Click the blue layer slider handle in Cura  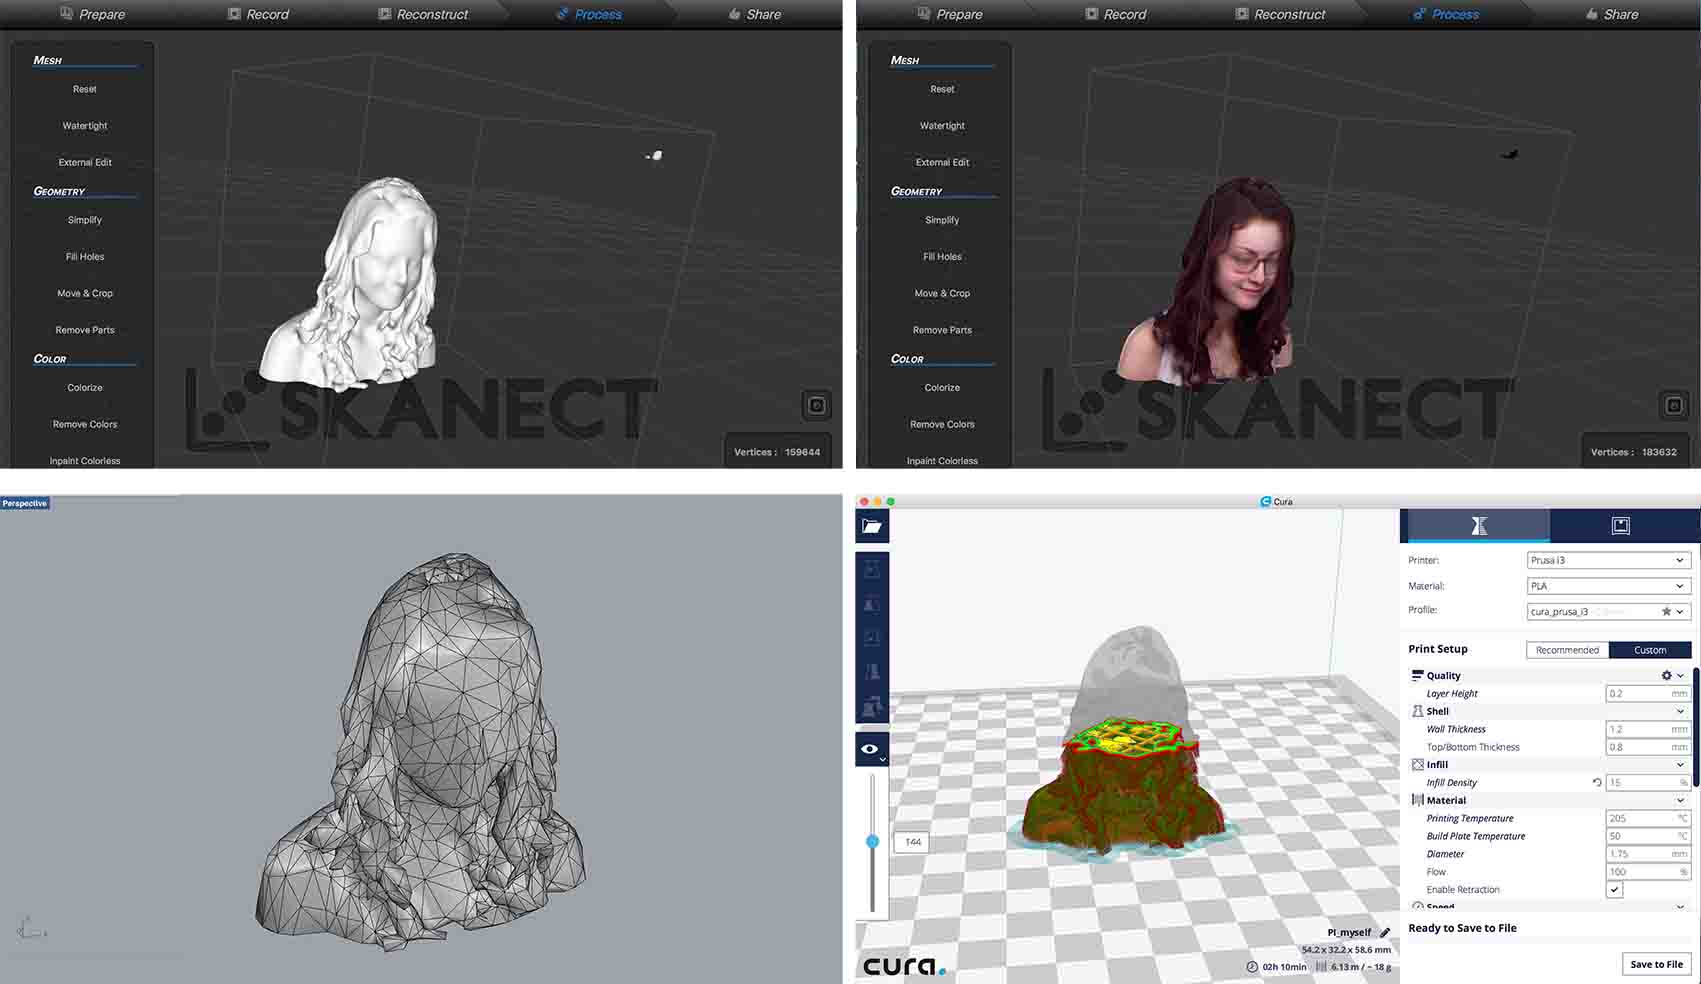pos(872,842)
